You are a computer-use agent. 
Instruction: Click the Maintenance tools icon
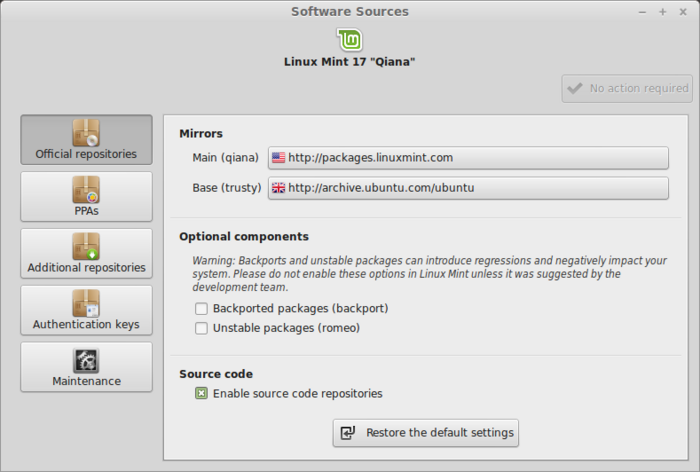tap(86, 361)
